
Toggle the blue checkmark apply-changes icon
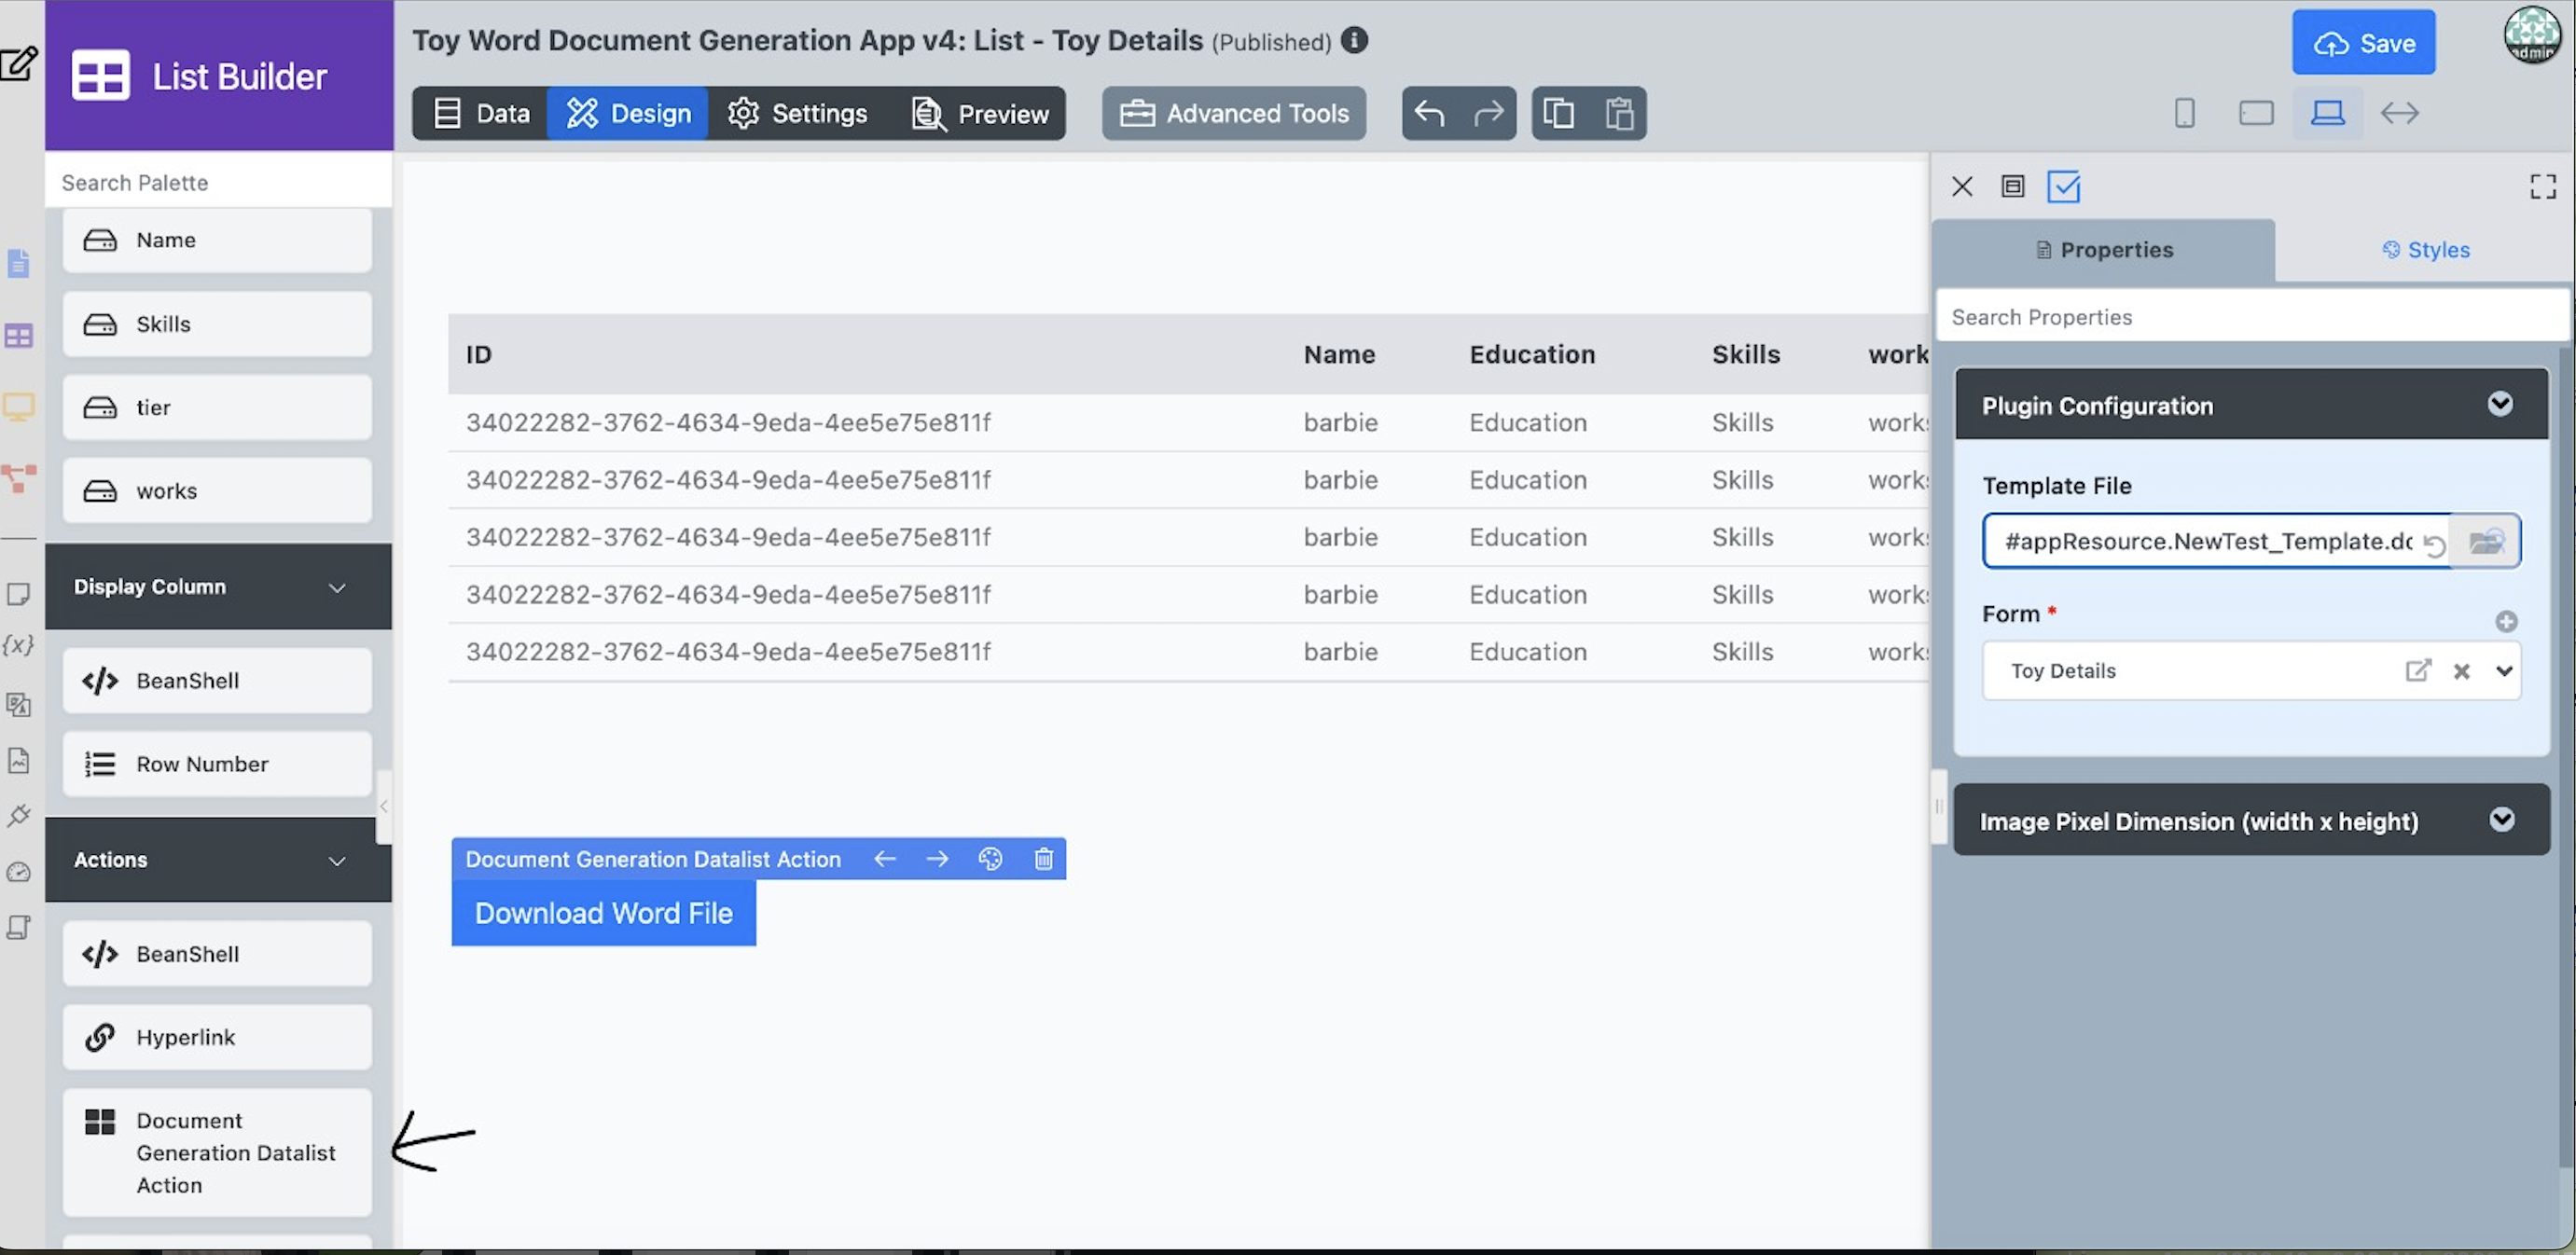[x=2063, y=187]
